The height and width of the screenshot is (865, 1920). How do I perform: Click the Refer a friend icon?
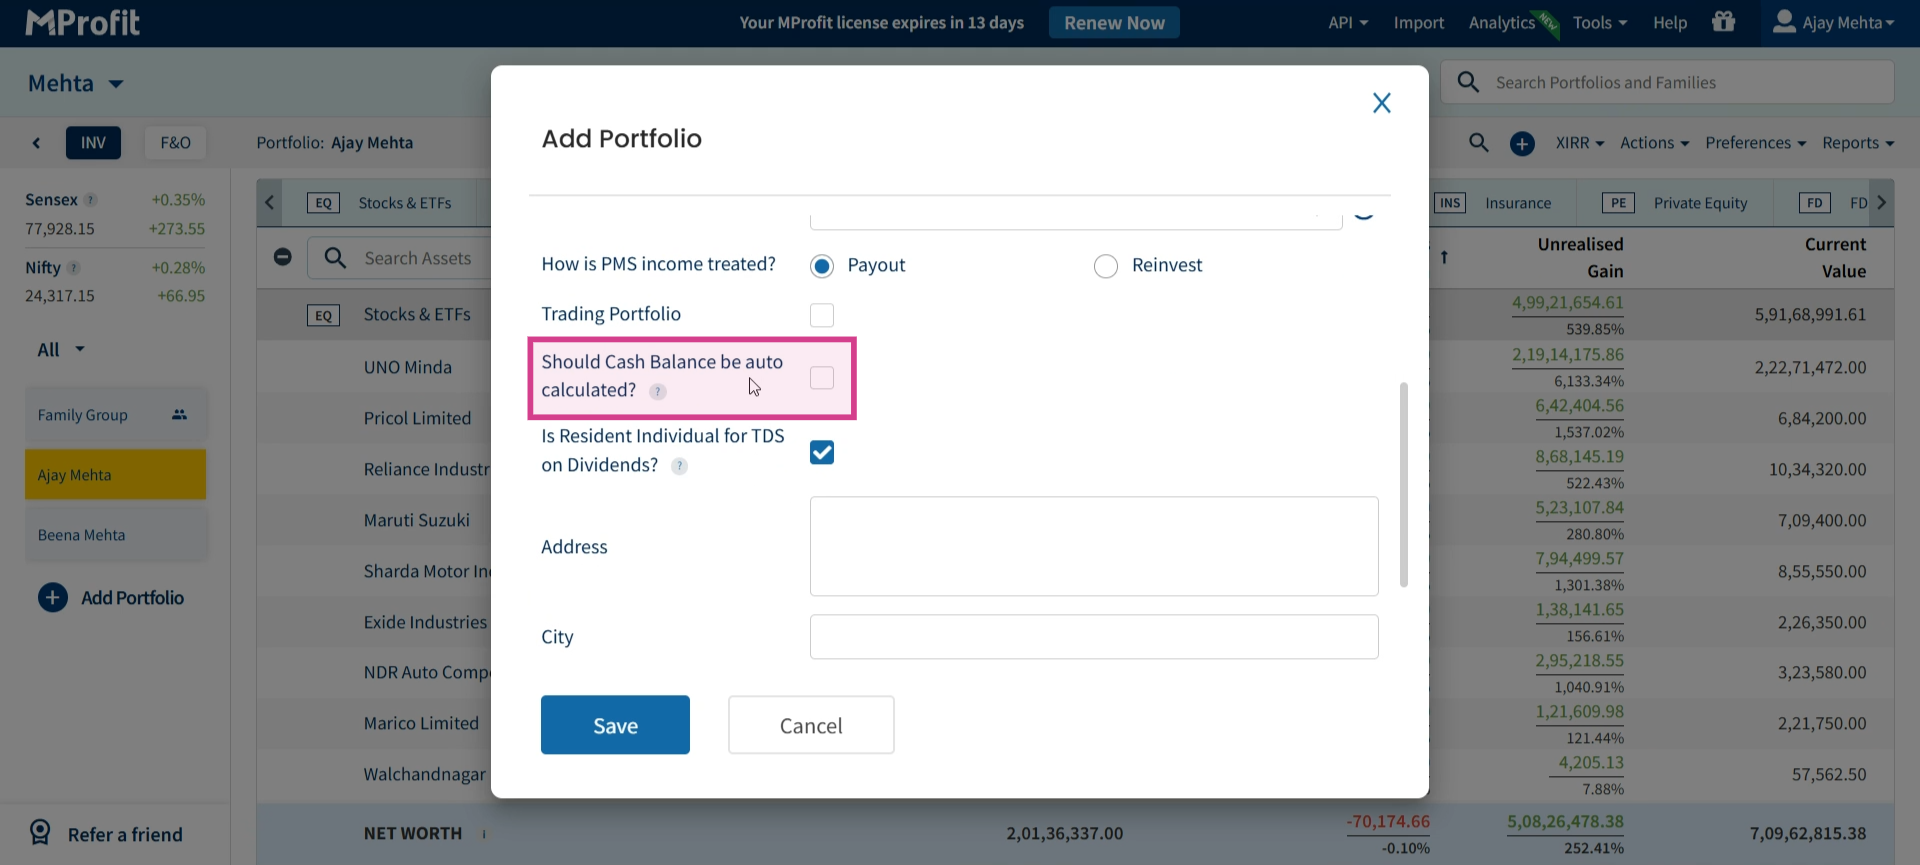coord(40,833)
